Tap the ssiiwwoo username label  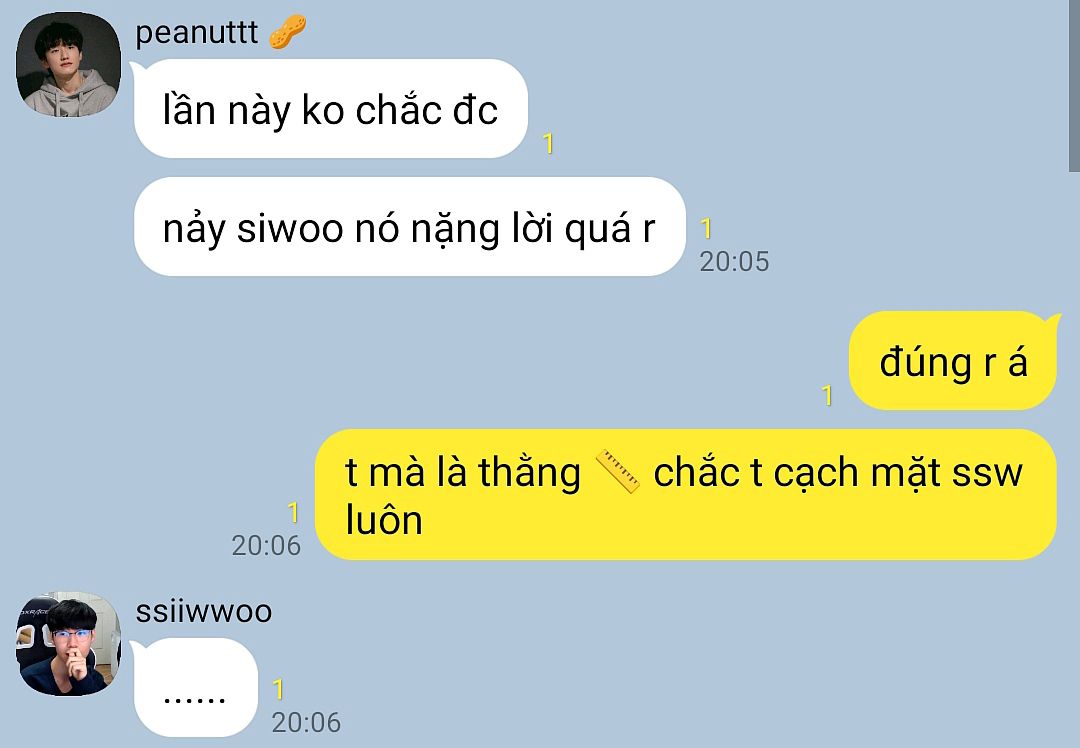click(x=204, y=612)
